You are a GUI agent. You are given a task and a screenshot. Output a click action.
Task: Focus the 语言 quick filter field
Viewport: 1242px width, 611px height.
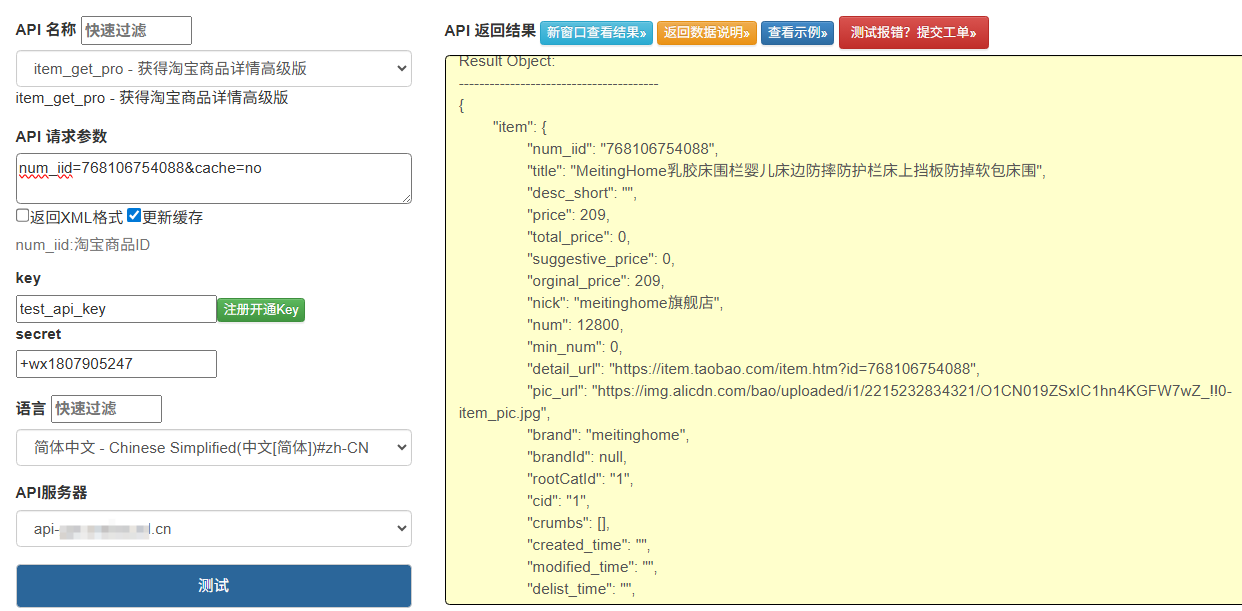(106, 408)
